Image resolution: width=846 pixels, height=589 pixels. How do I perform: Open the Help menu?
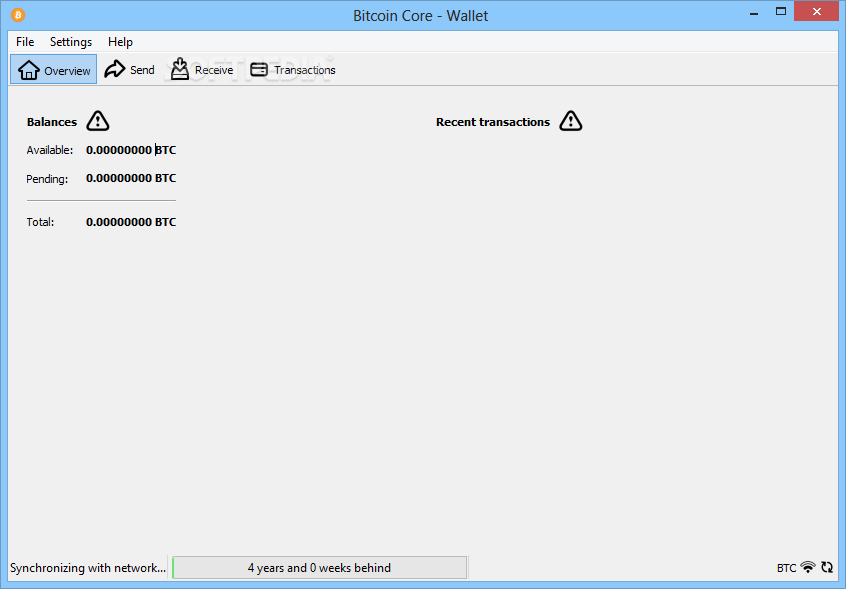120,42
